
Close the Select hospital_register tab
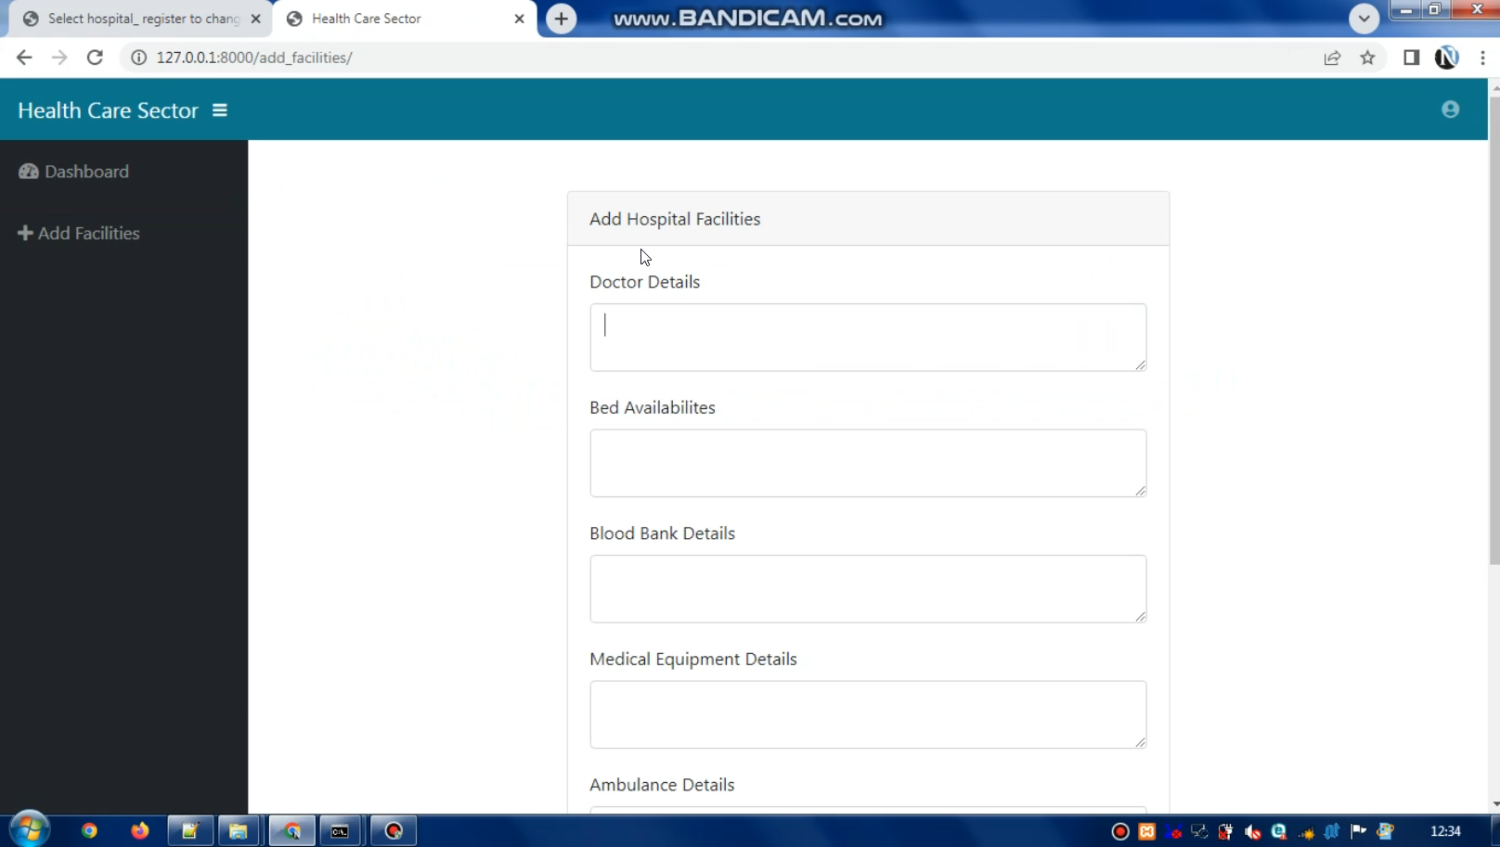coord(256,18)
